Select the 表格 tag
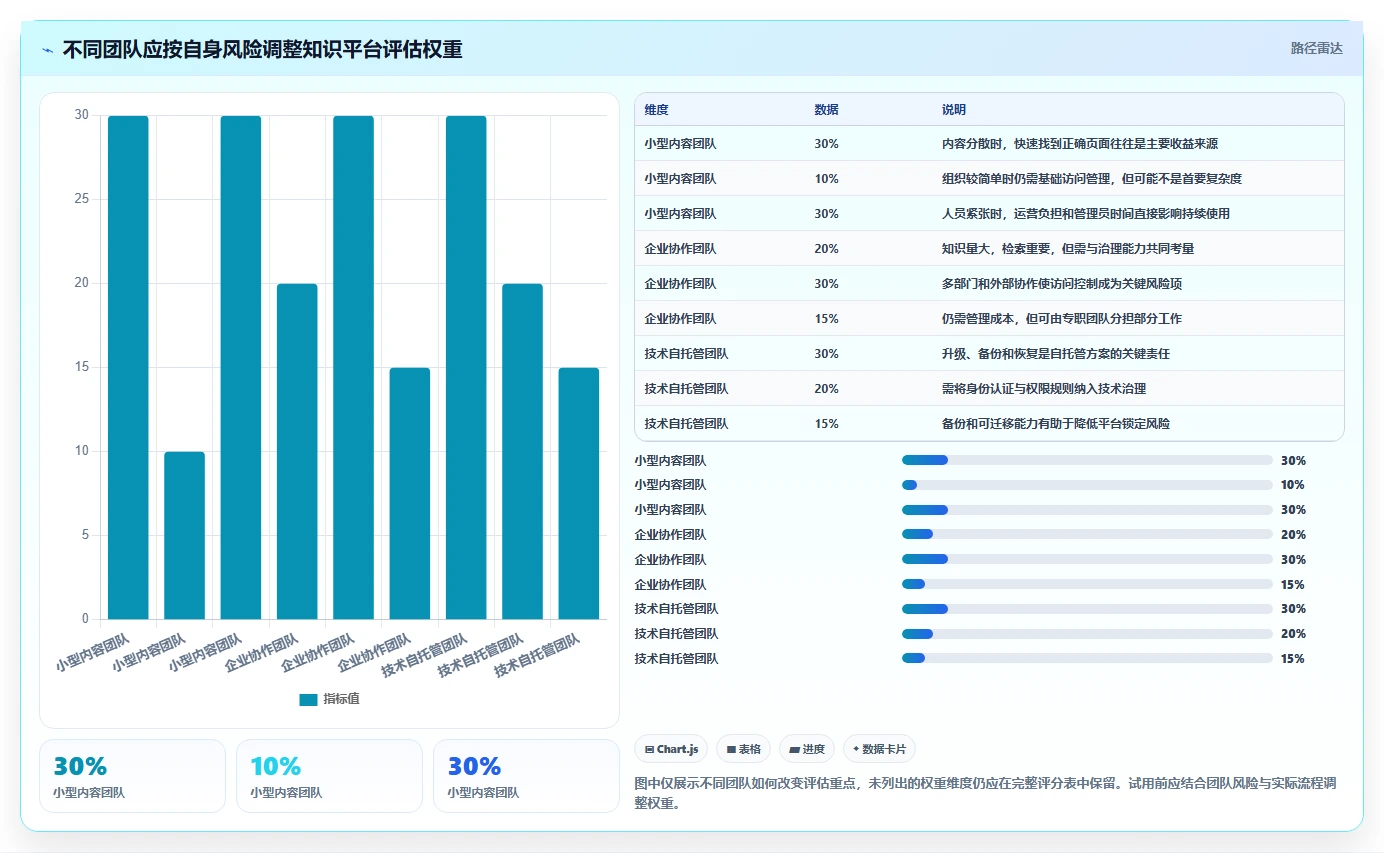 743,749
